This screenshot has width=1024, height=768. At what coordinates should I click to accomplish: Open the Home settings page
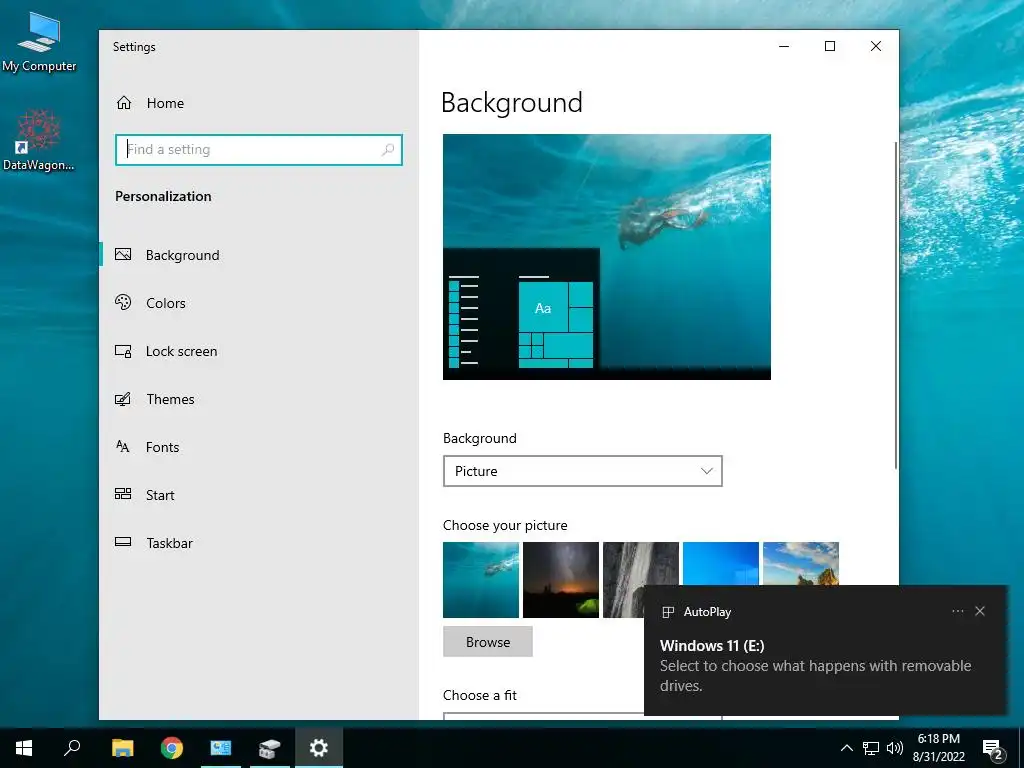click(150, 103)
